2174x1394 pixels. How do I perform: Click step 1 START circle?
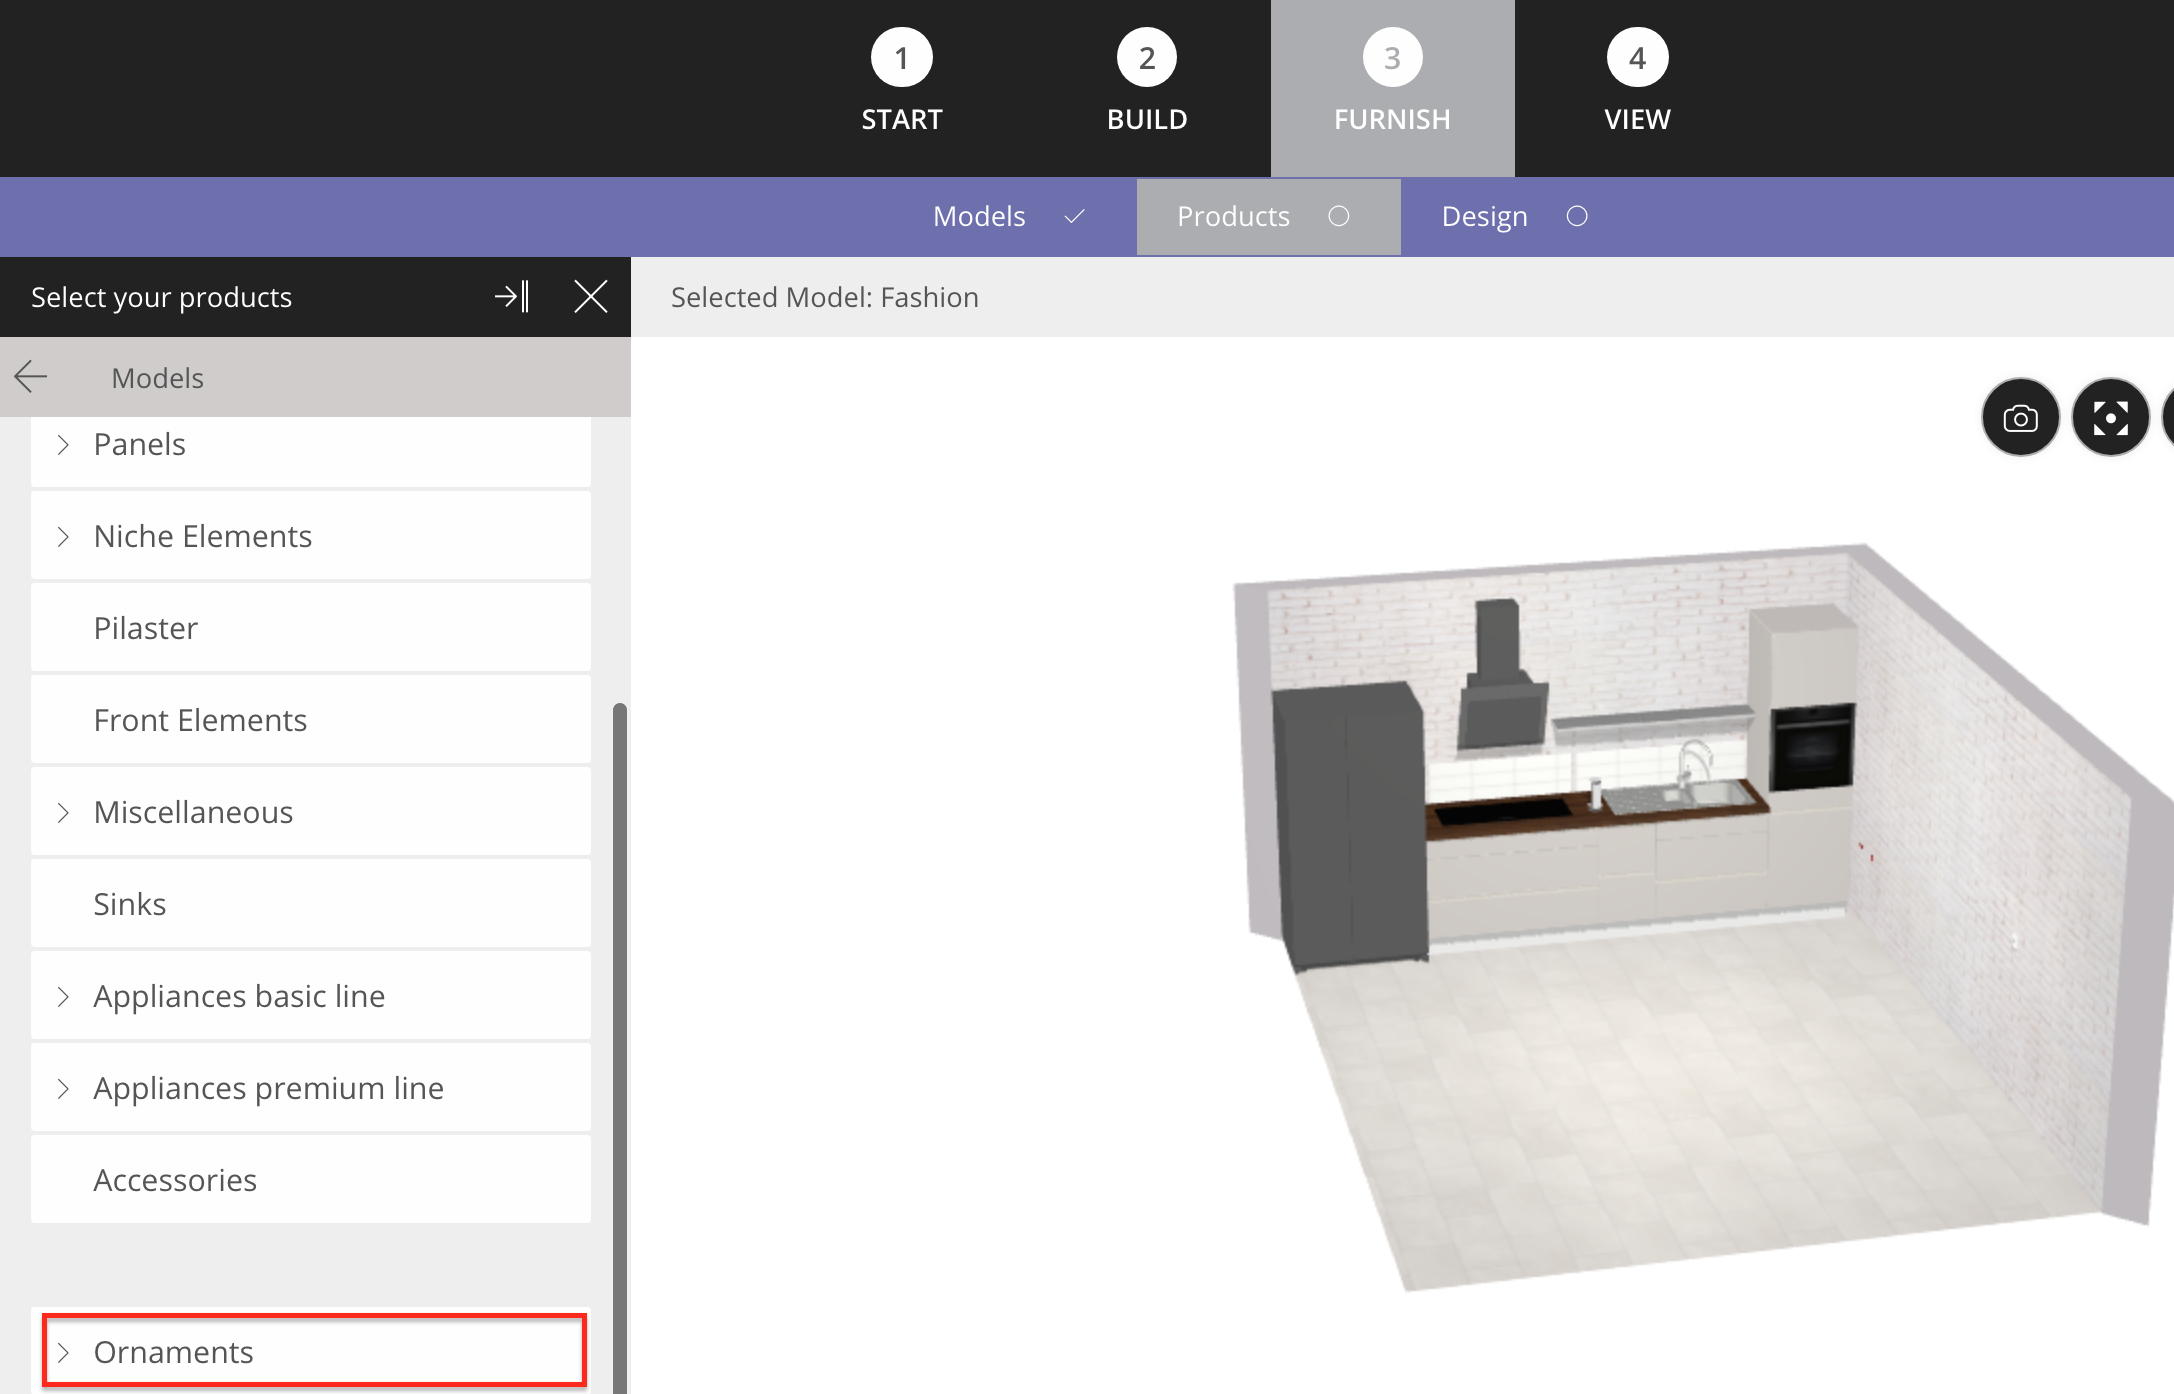(901, 58)
